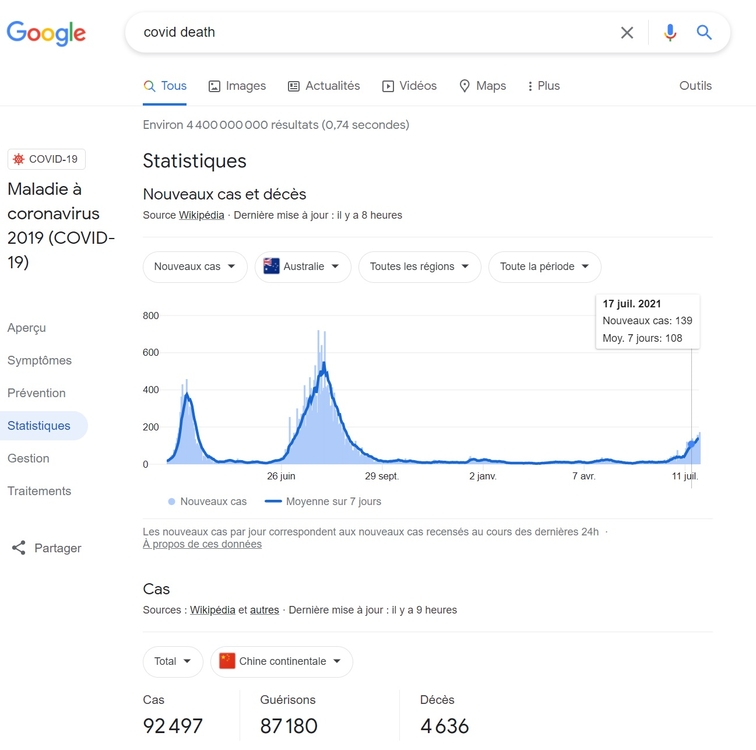Click the China flag icon
The height and width of the screenshot is (750, 756).
click(x=227, y=661)
